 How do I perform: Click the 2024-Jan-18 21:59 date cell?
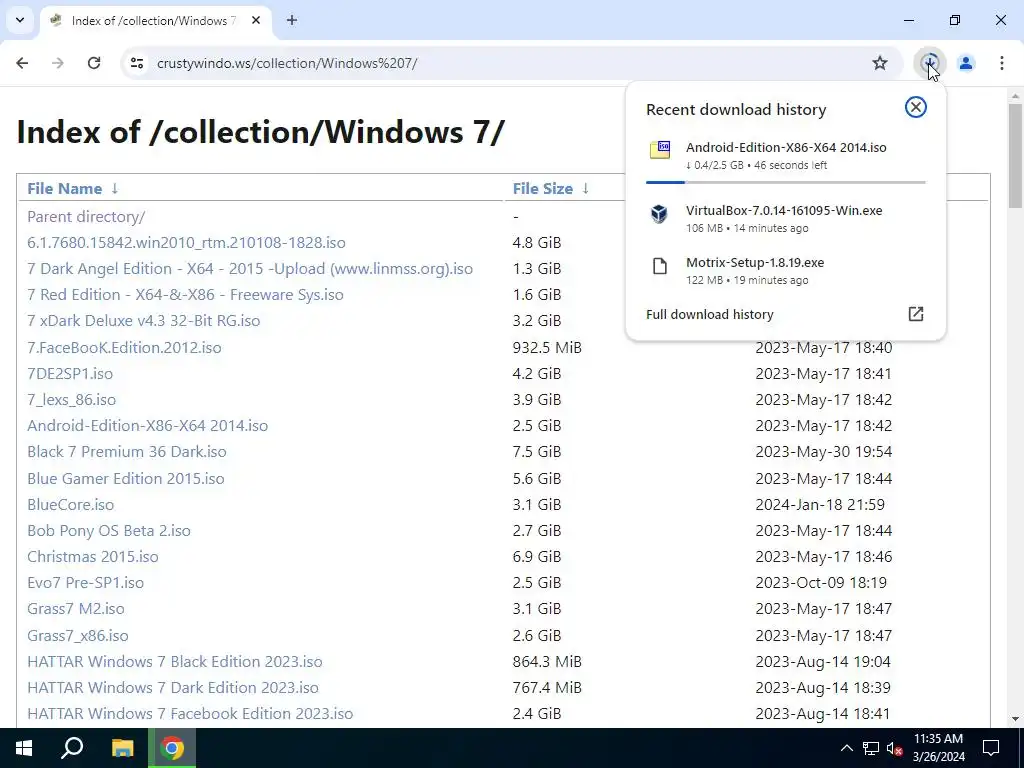point(820,505)
